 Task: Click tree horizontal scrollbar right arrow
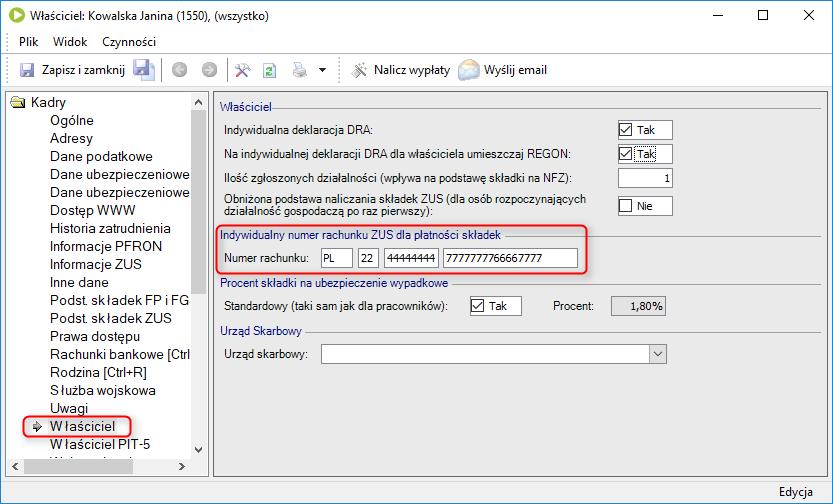[182, 466]
